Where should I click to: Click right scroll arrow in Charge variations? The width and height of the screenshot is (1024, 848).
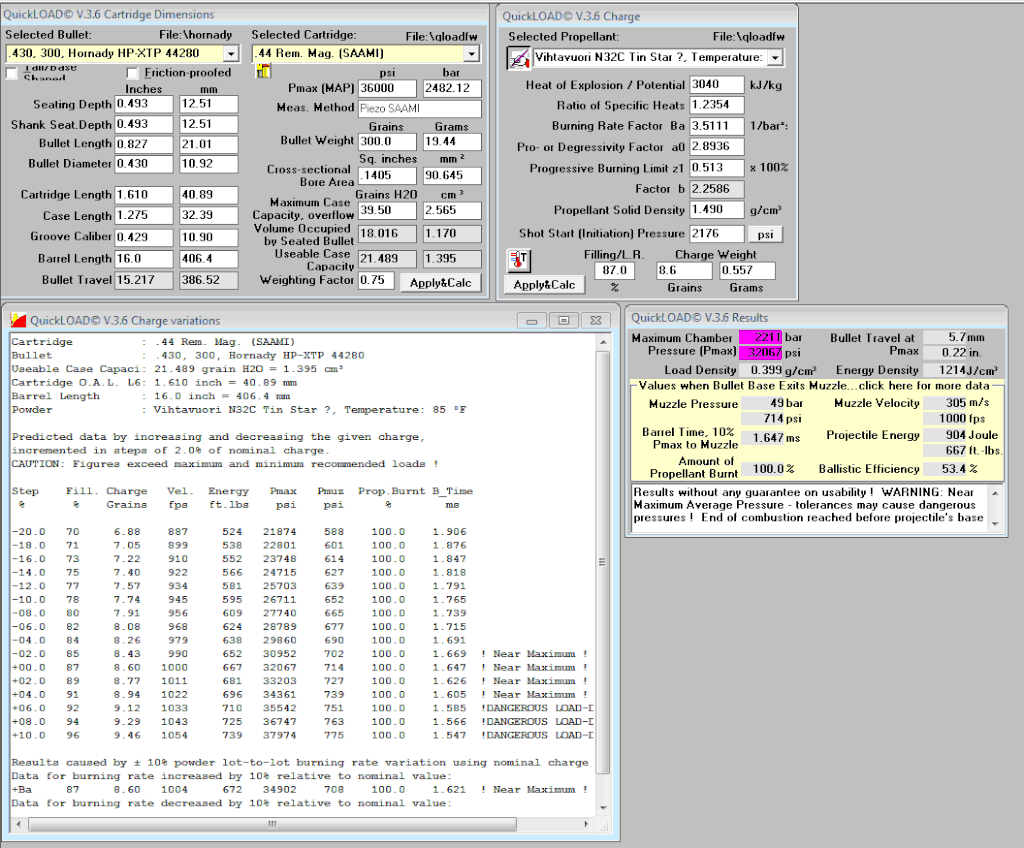click(586, 824)
